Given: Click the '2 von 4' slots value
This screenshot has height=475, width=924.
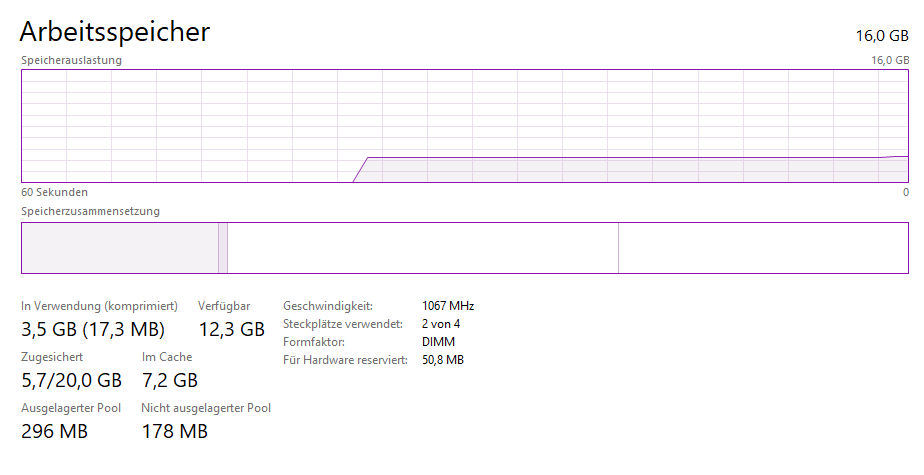Looking at the screenshot, I should click(442, 324).
